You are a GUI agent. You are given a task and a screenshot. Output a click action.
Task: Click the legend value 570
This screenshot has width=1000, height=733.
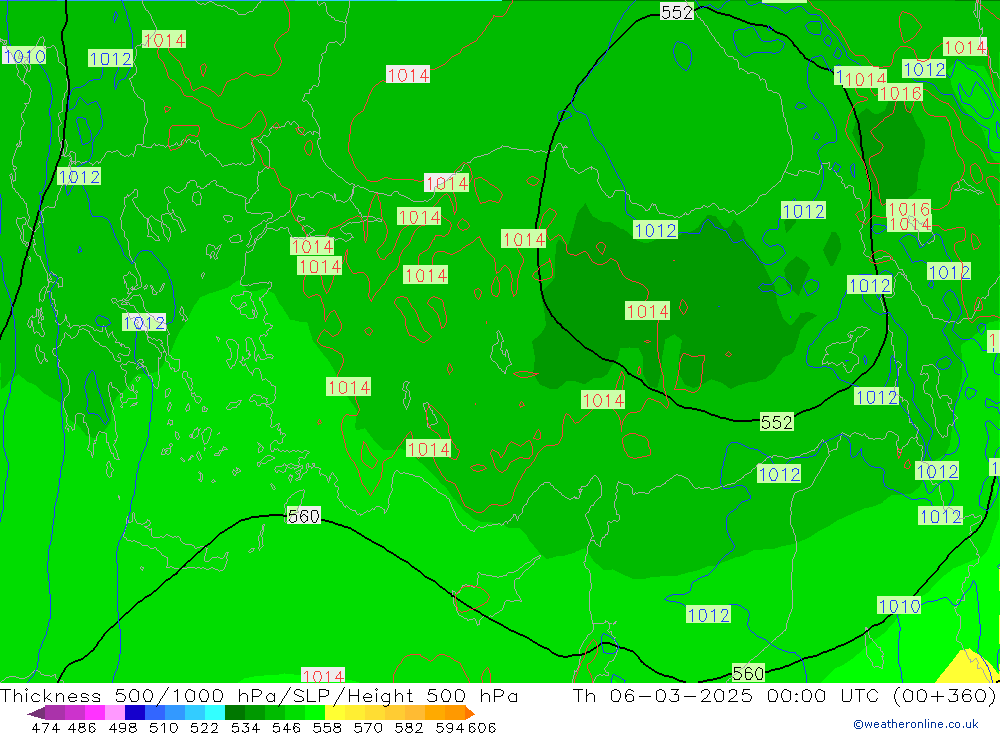[368, 727]
